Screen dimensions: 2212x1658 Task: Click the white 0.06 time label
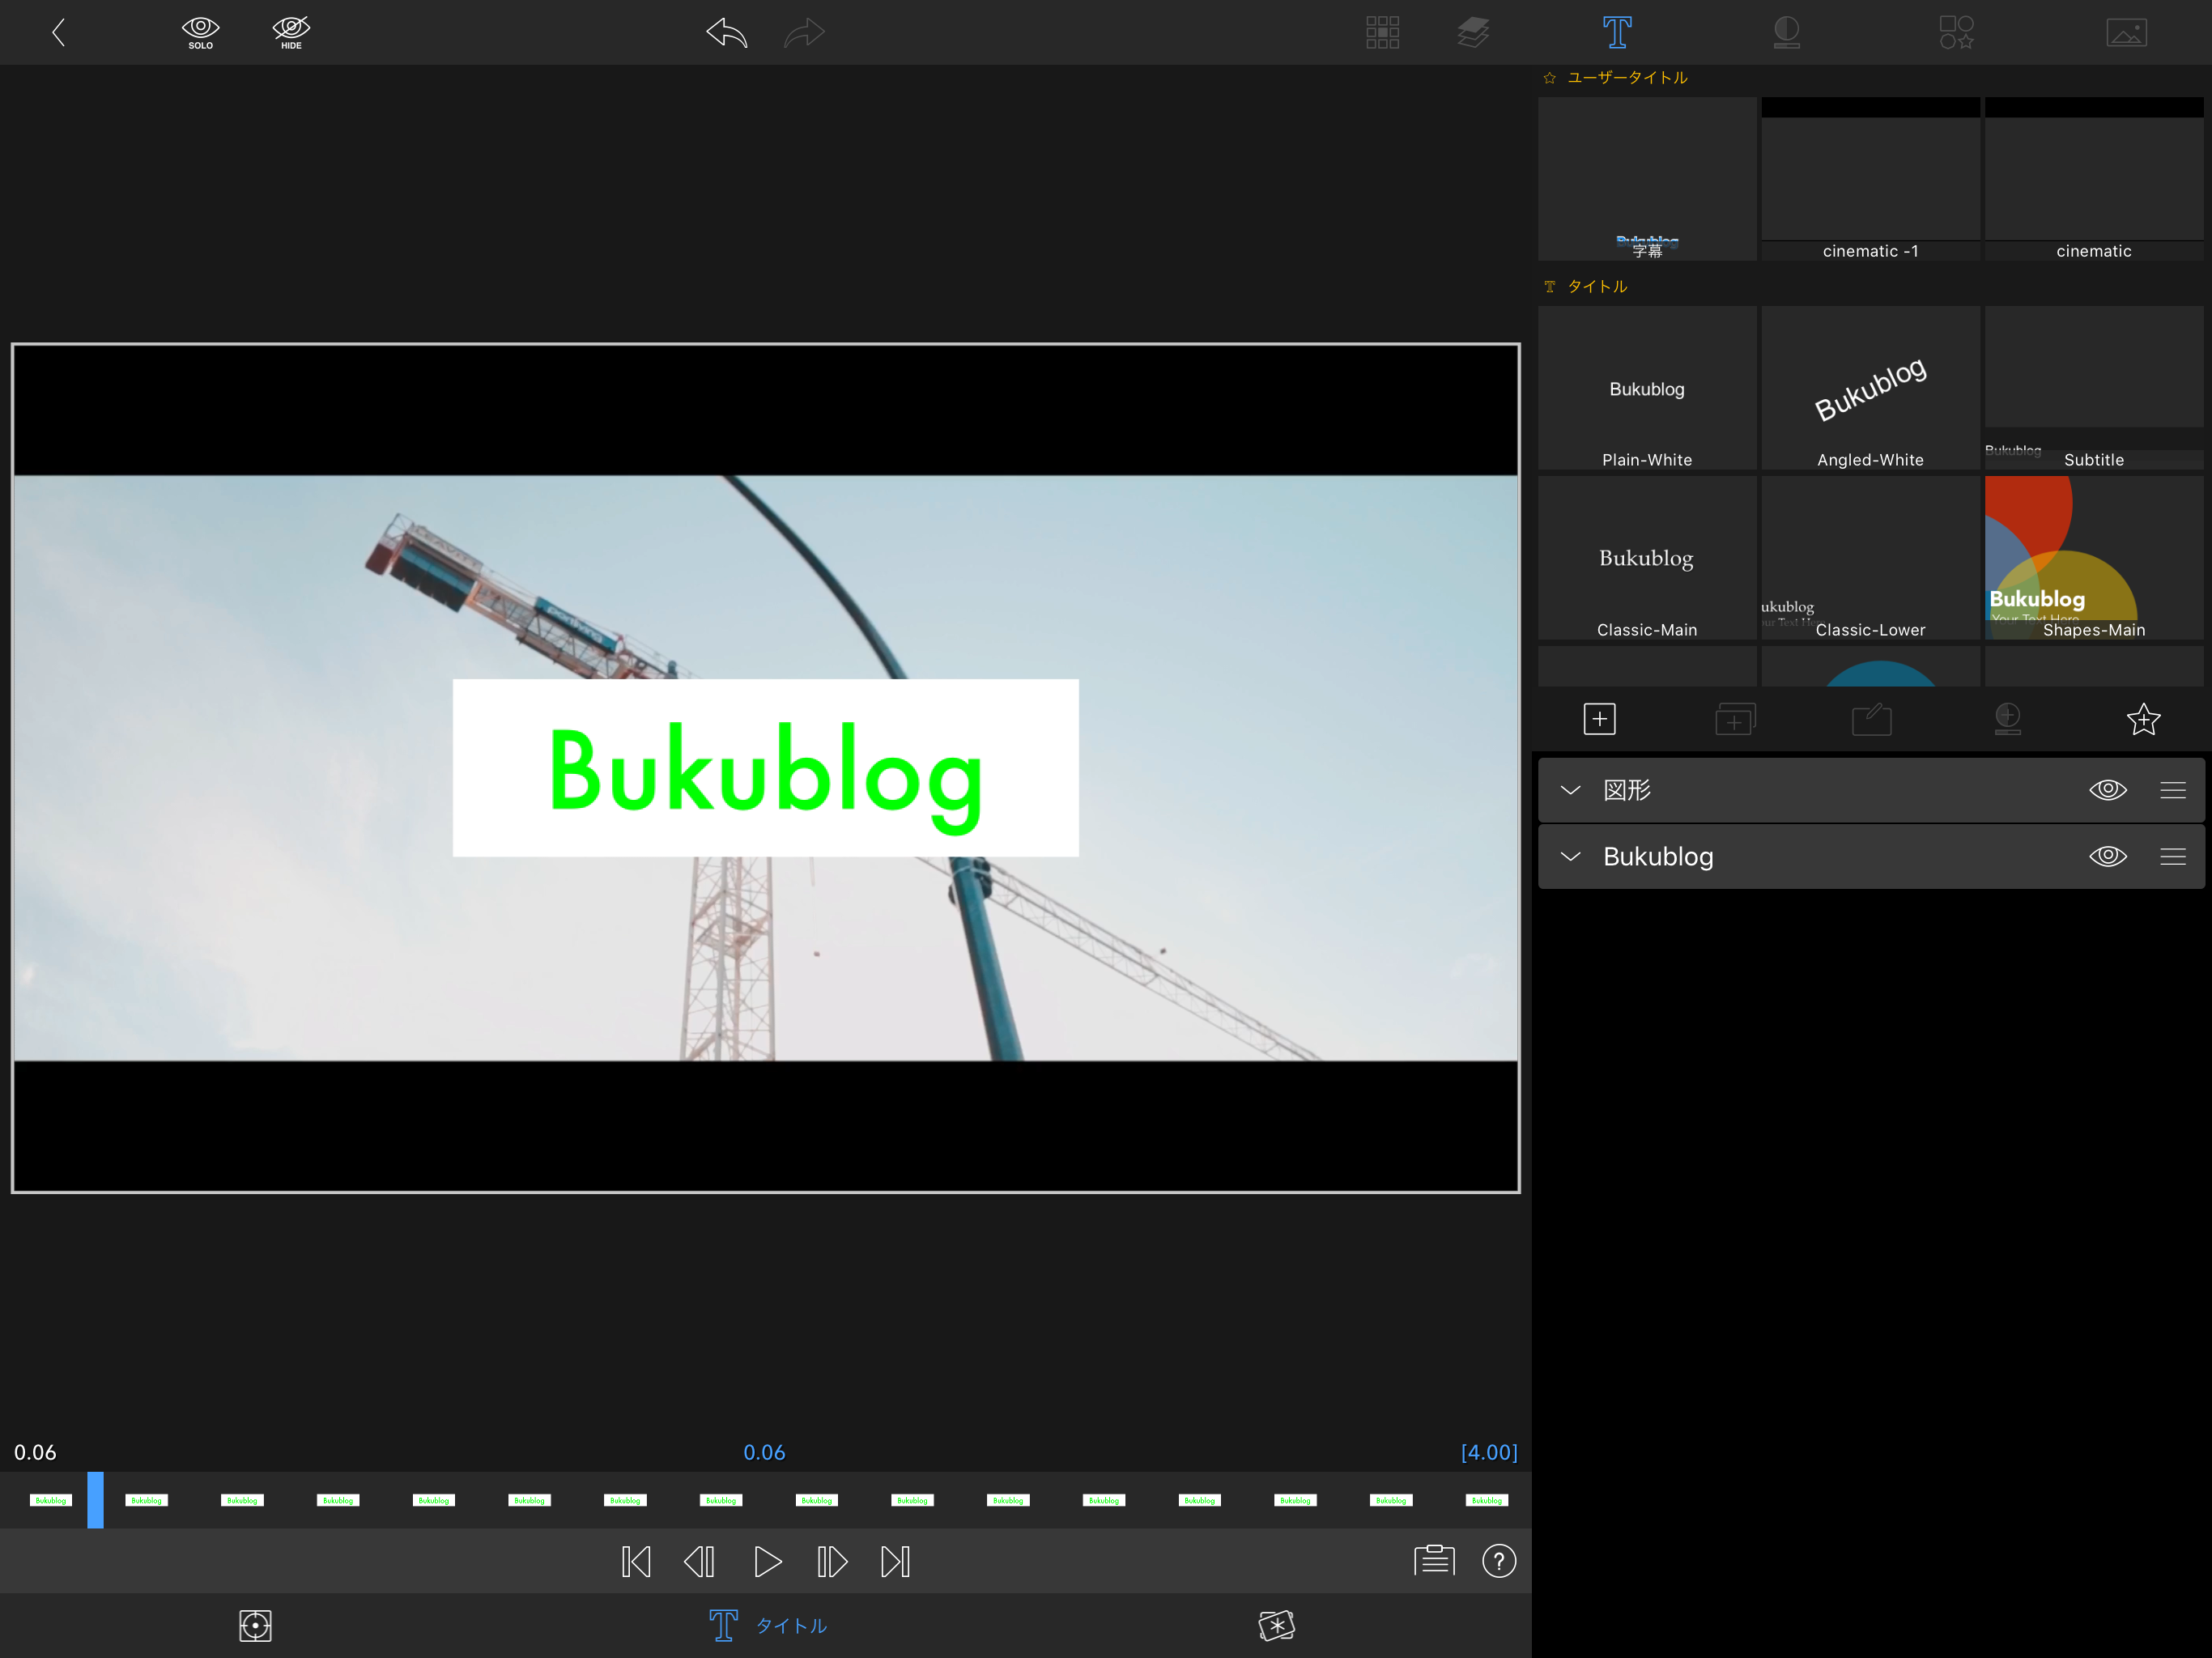tap(35, 1452)
